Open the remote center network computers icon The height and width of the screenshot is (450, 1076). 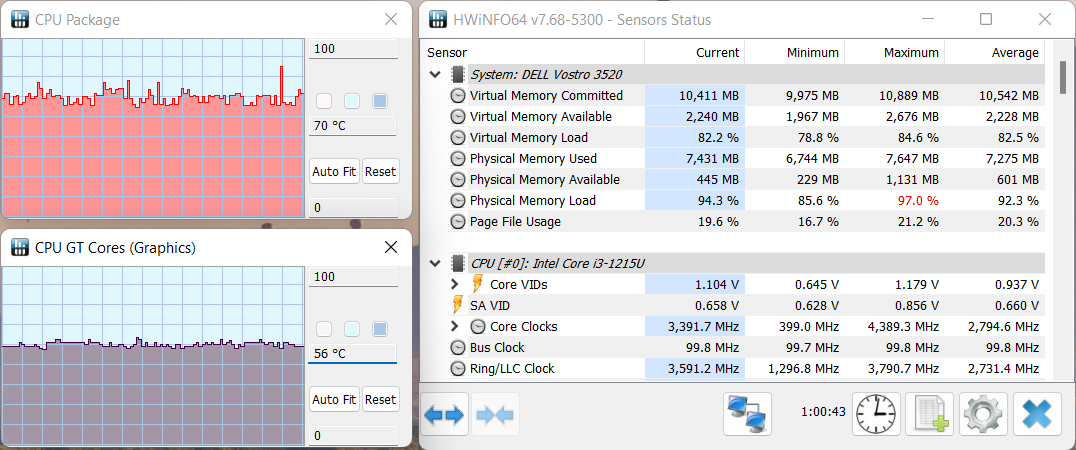pyautogui.click(x=749, y=414)
